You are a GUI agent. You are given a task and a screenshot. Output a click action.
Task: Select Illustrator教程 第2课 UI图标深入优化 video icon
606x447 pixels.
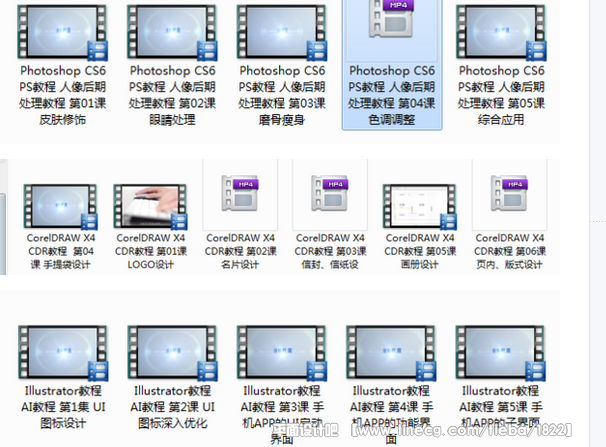point(172,353)
